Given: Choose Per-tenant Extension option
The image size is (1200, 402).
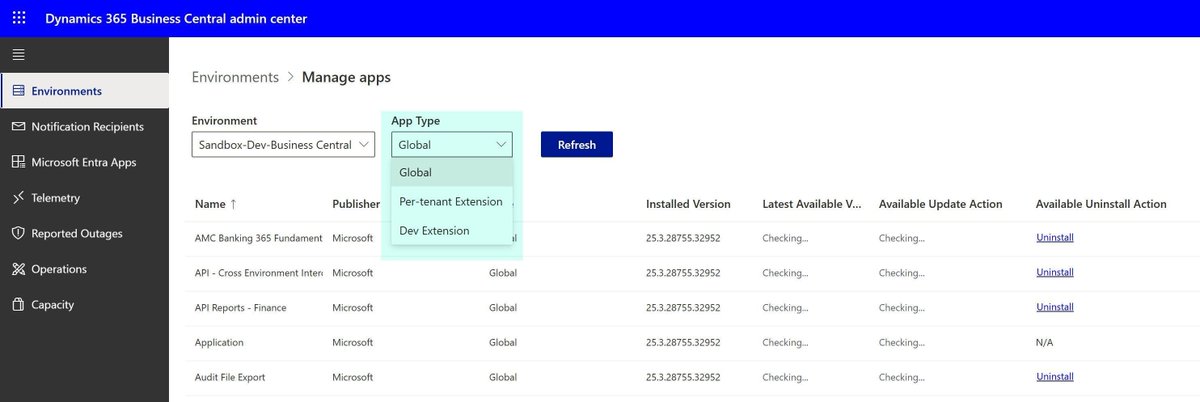Looking at the screenshot, I should (452, 201).
